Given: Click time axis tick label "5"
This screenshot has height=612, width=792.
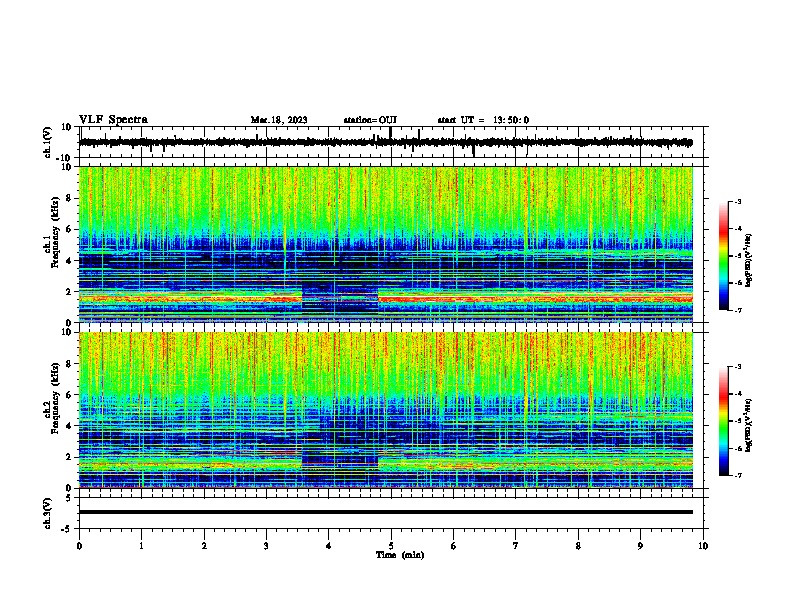Looking at the screenshot, I should tap(391, 546).
